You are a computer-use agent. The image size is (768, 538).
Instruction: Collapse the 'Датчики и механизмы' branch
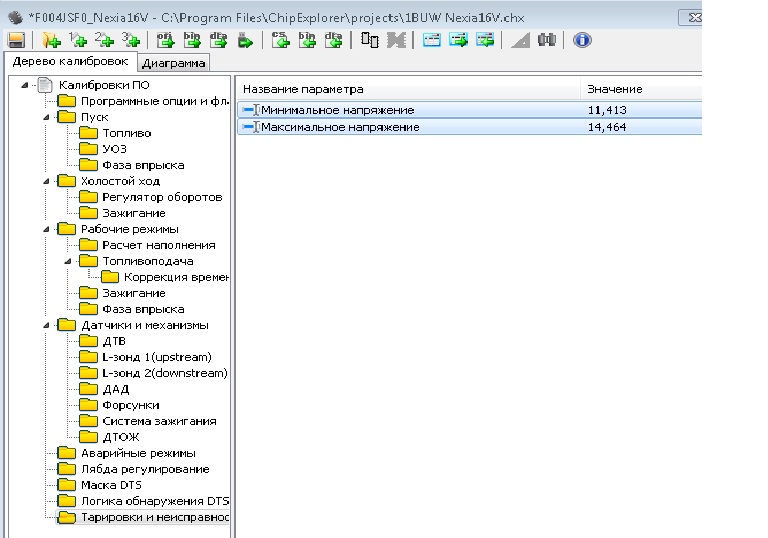click(x=46, y=325)
